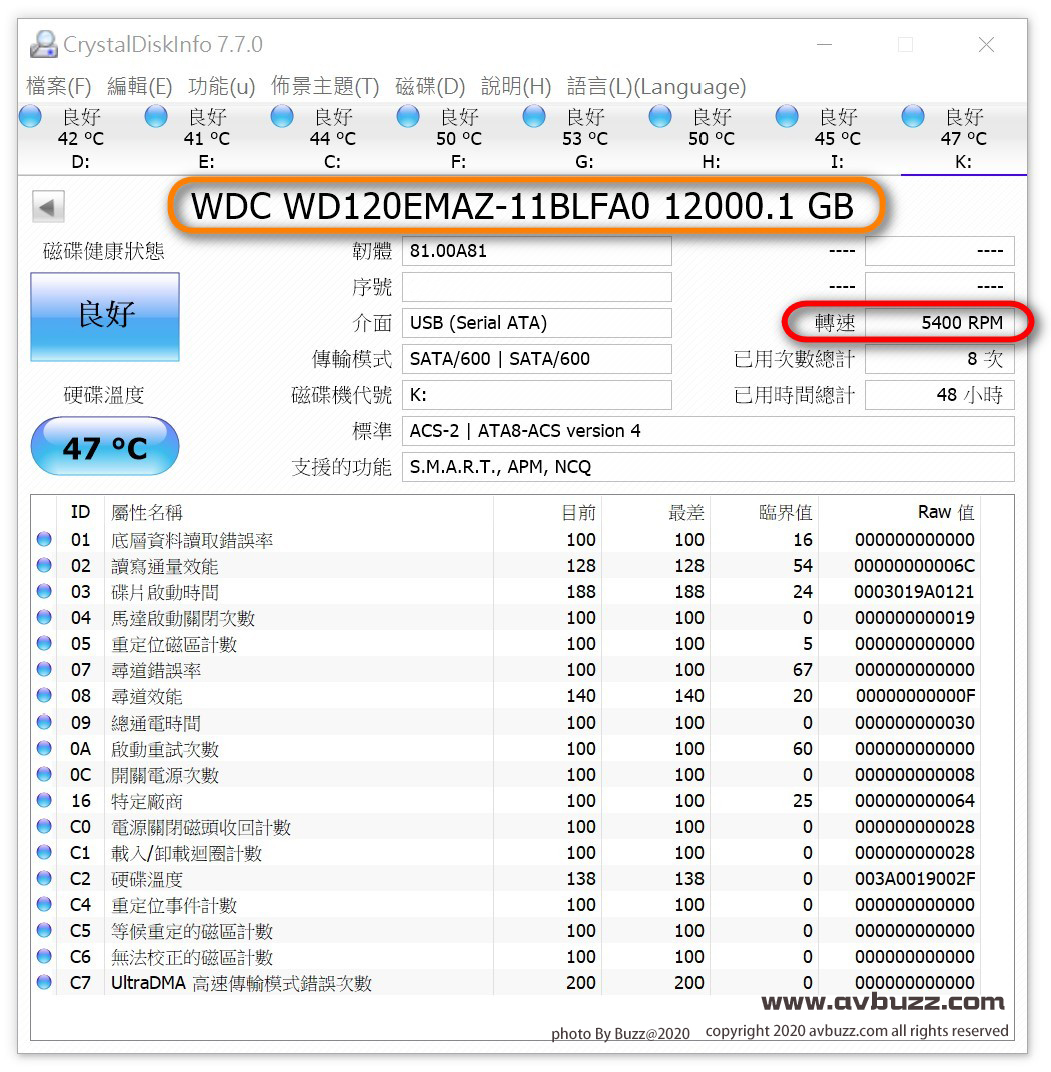The width and height of the screenshot is (1051, 1072).
Task: Click blue dot next to C7 UltraDMA attribute
Action: [x=43, y=983]
